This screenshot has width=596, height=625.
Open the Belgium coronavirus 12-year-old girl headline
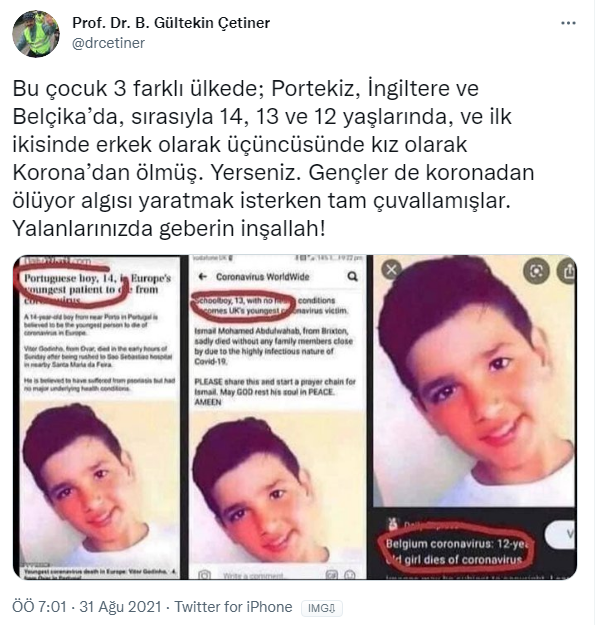[x=455, y=552]
